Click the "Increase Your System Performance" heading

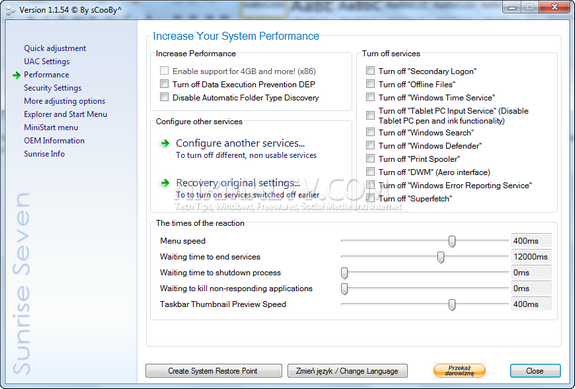tap(236, 36)
